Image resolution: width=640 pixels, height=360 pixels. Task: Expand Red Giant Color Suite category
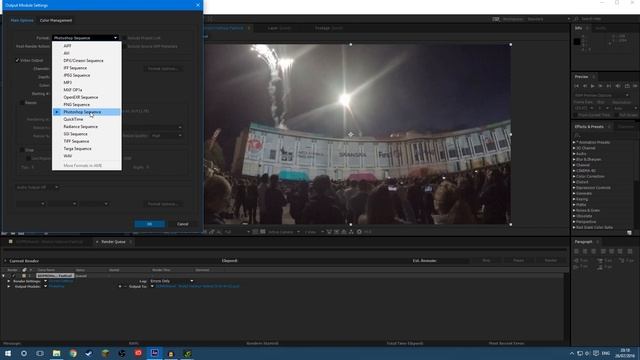coord(574,227)
